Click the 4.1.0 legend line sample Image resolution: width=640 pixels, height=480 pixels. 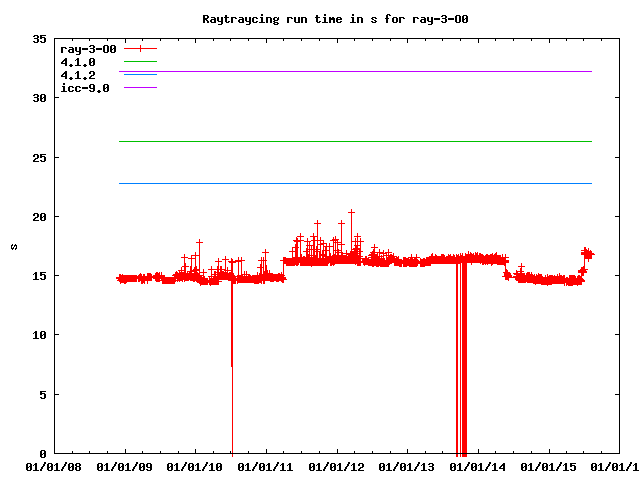click(x=141, y=62)
